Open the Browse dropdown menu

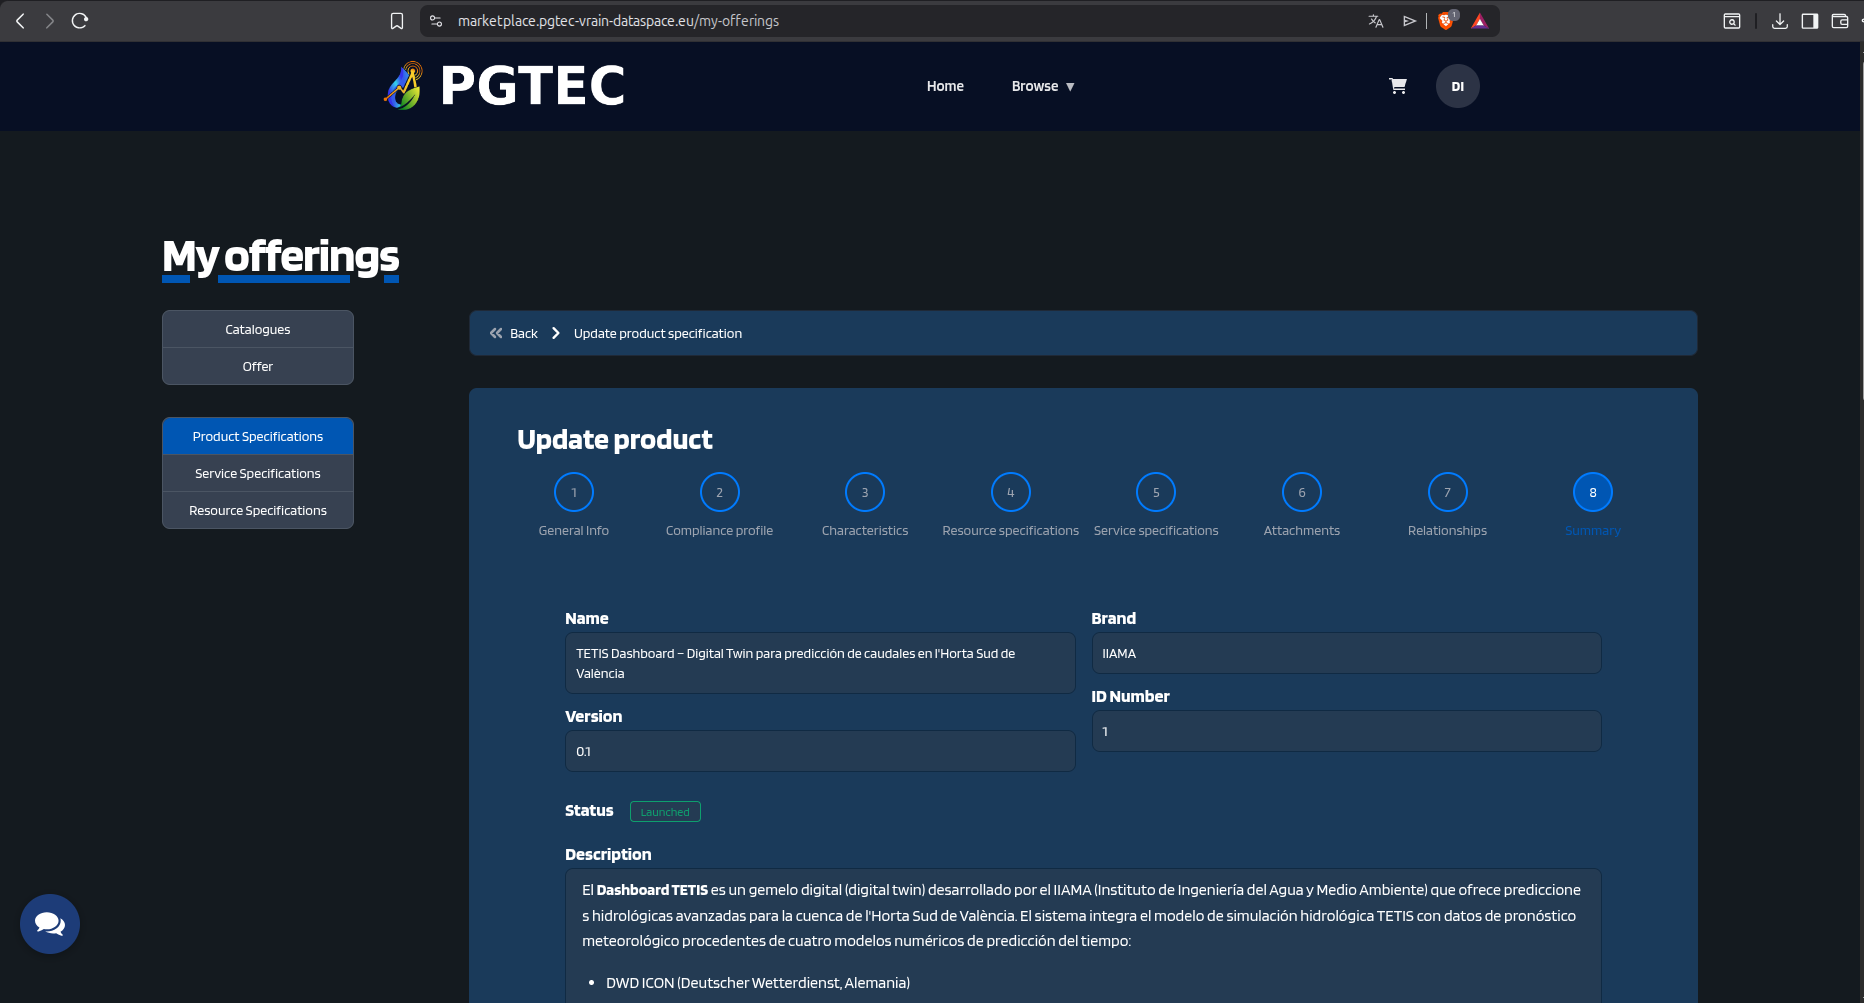(x=1043, y=86)
